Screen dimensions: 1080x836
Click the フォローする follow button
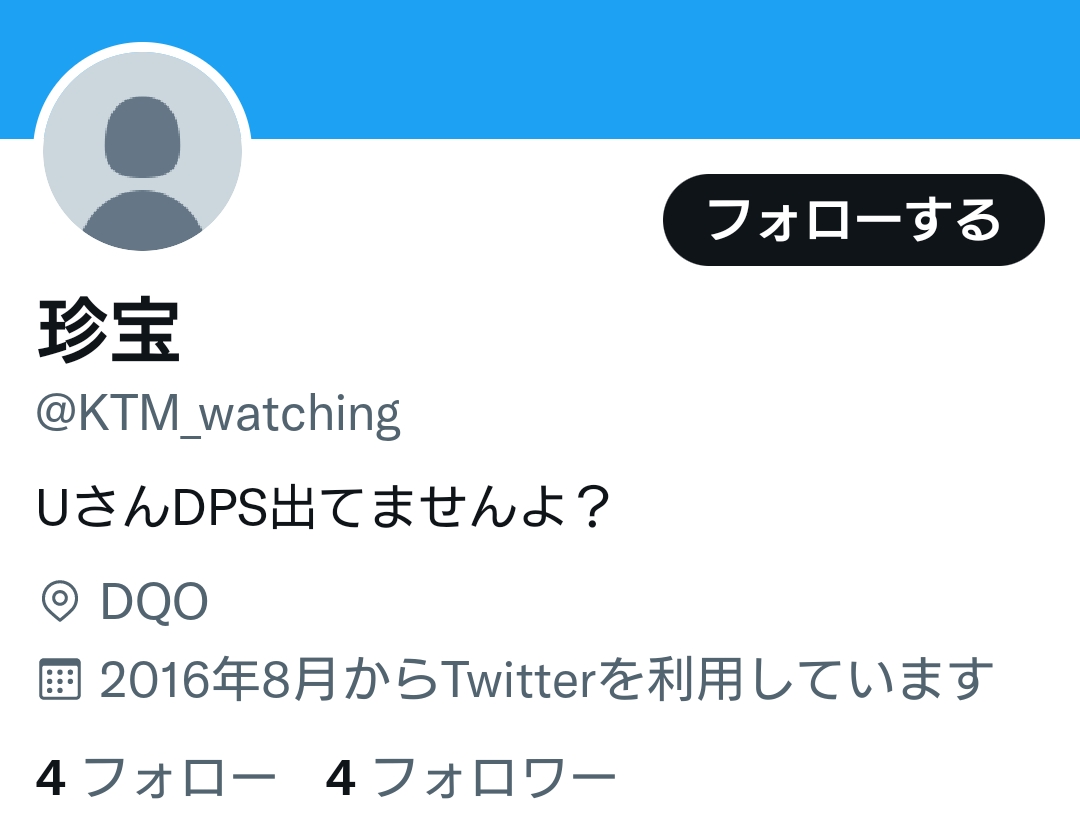pyautogui.click(x=853, y=220)
